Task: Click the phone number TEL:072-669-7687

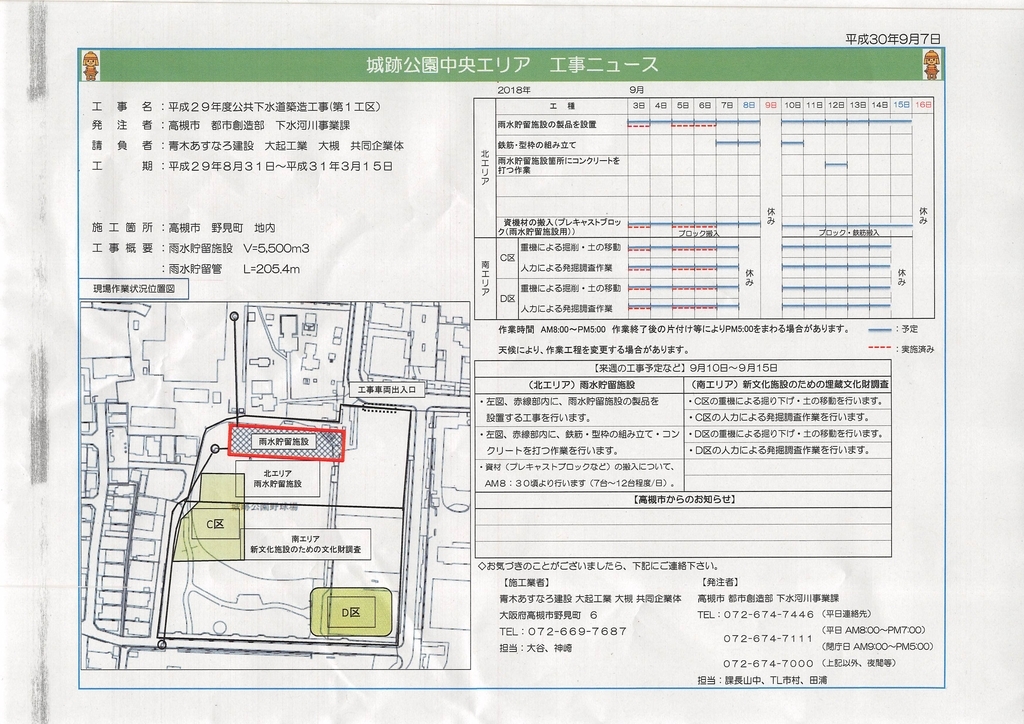Action: click(563, 631)
